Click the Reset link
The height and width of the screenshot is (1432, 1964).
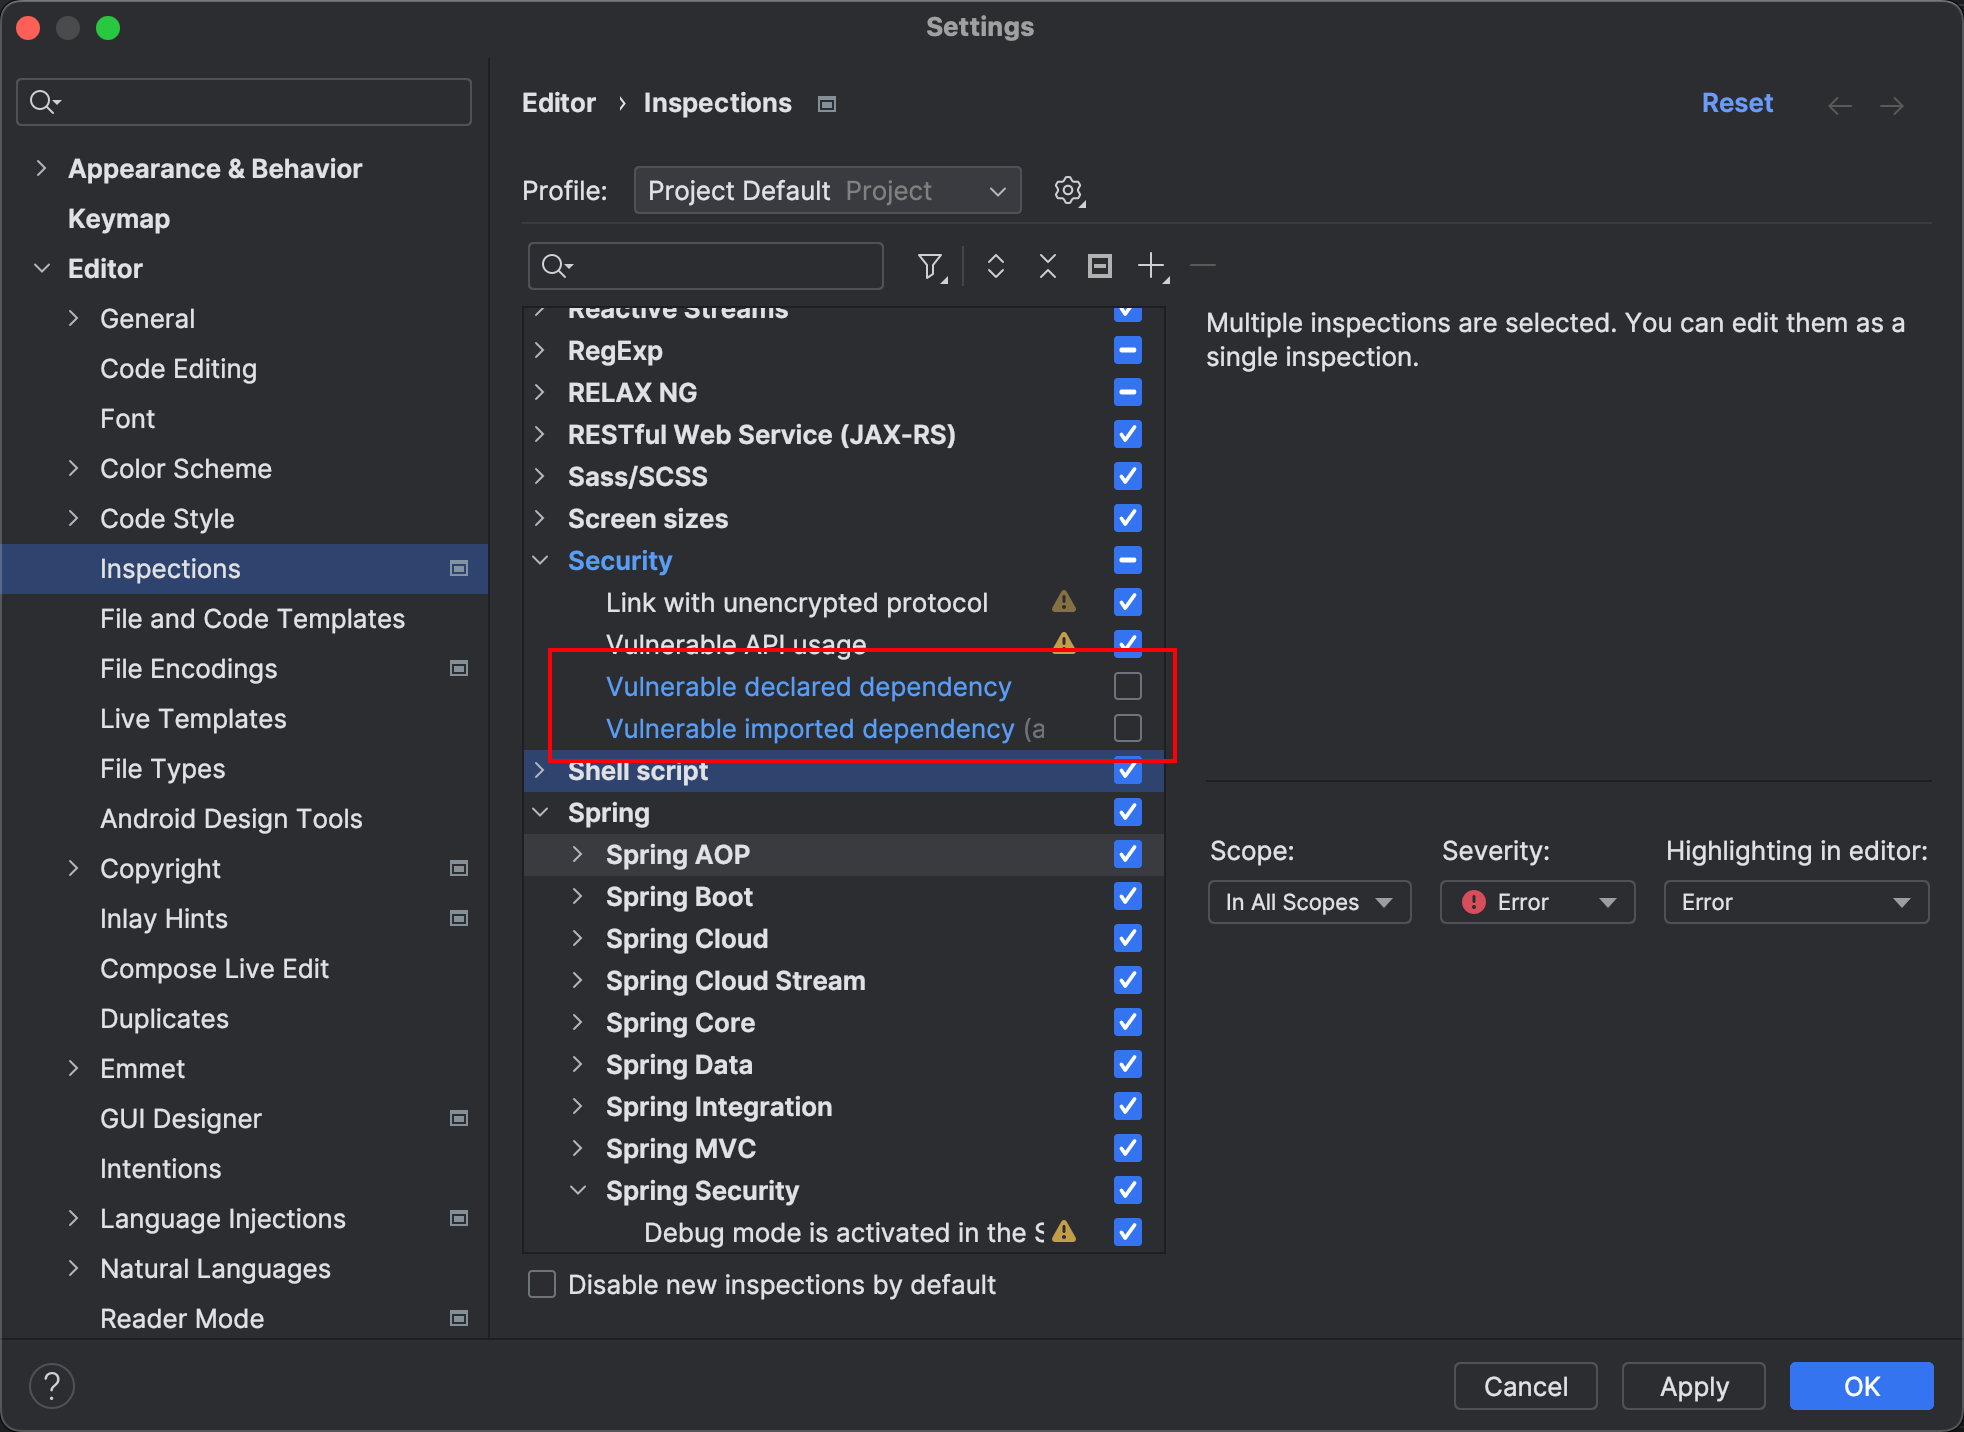pos(1737,103)
